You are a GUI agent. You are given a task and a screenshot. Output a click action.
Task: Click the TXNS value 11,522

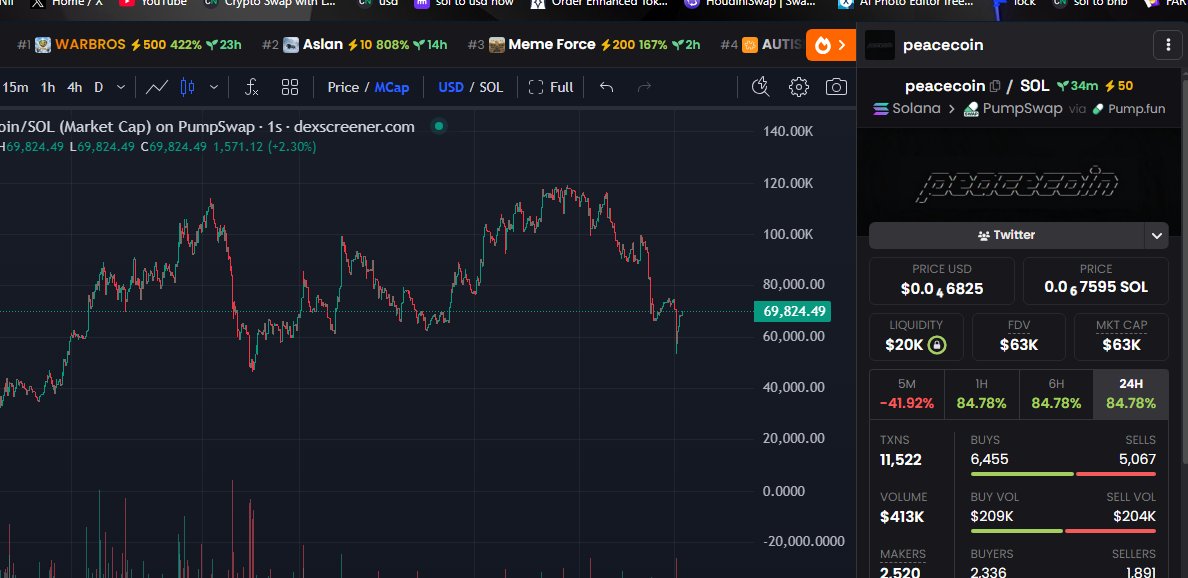point(901,460)
